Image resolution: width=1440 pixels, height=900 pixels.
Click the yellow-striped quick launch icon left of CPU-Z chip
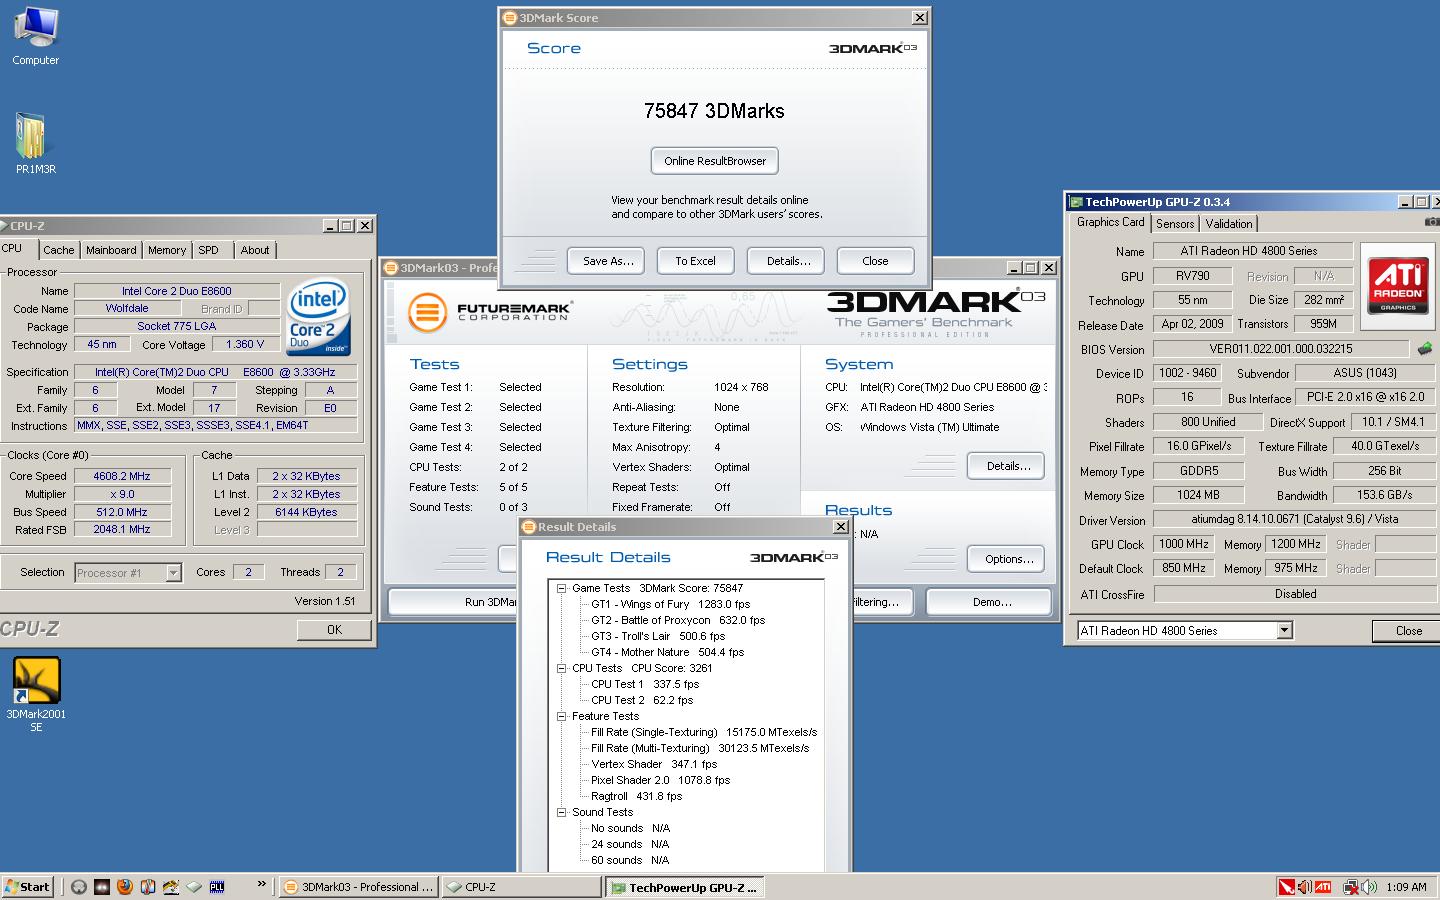click(x=171, y=887)
